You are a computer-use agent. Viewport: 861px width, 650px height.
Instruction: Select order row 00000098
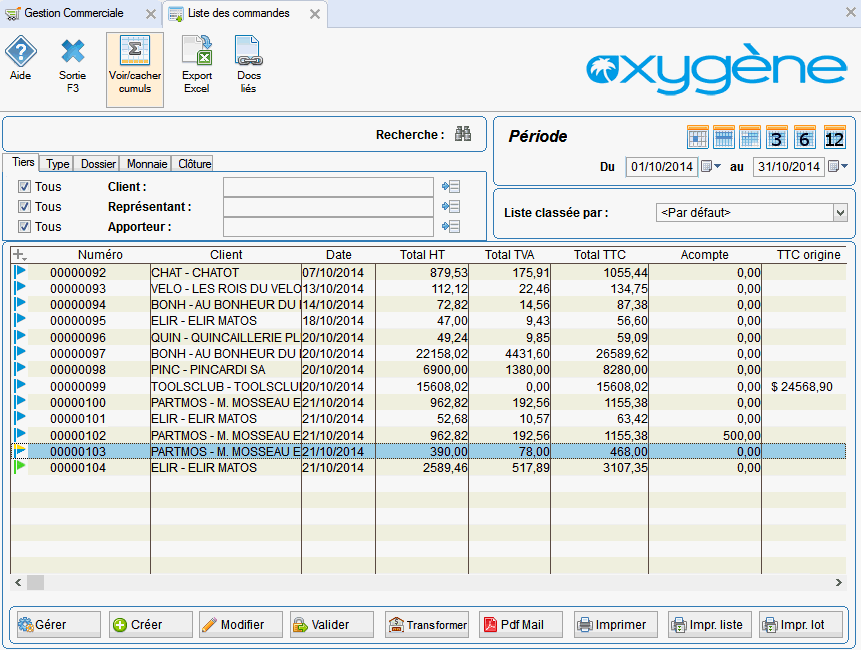(428, 369)
